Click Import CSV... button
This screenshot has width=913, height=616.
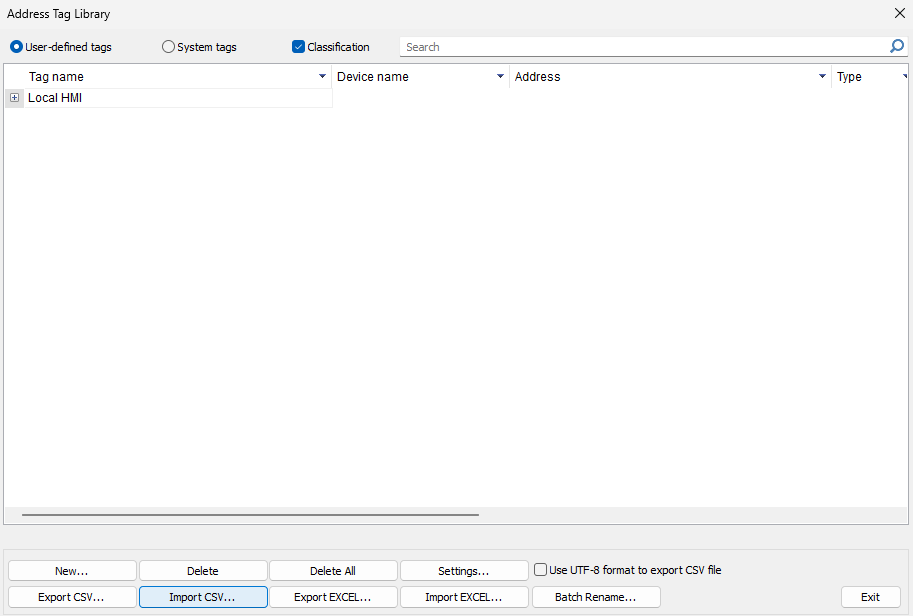coord(203,597)
